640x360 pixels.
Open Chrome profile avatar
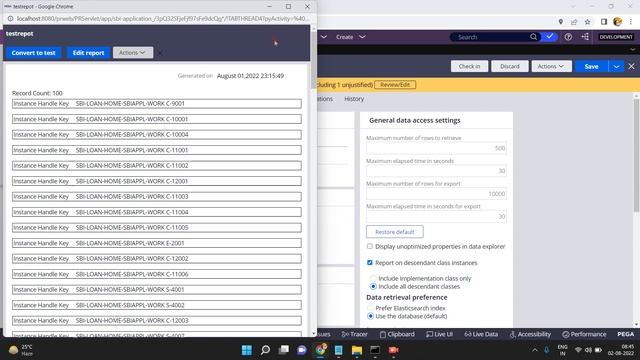tap(618, 22)
